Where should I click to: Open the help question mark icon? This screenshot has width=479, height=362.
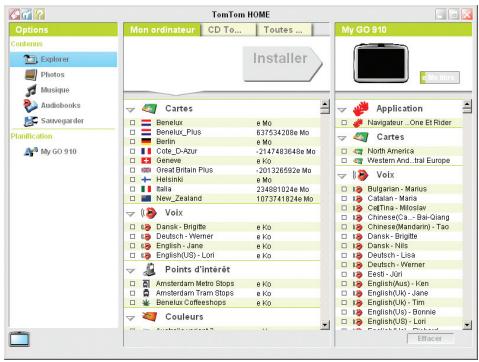click(39, 14)
